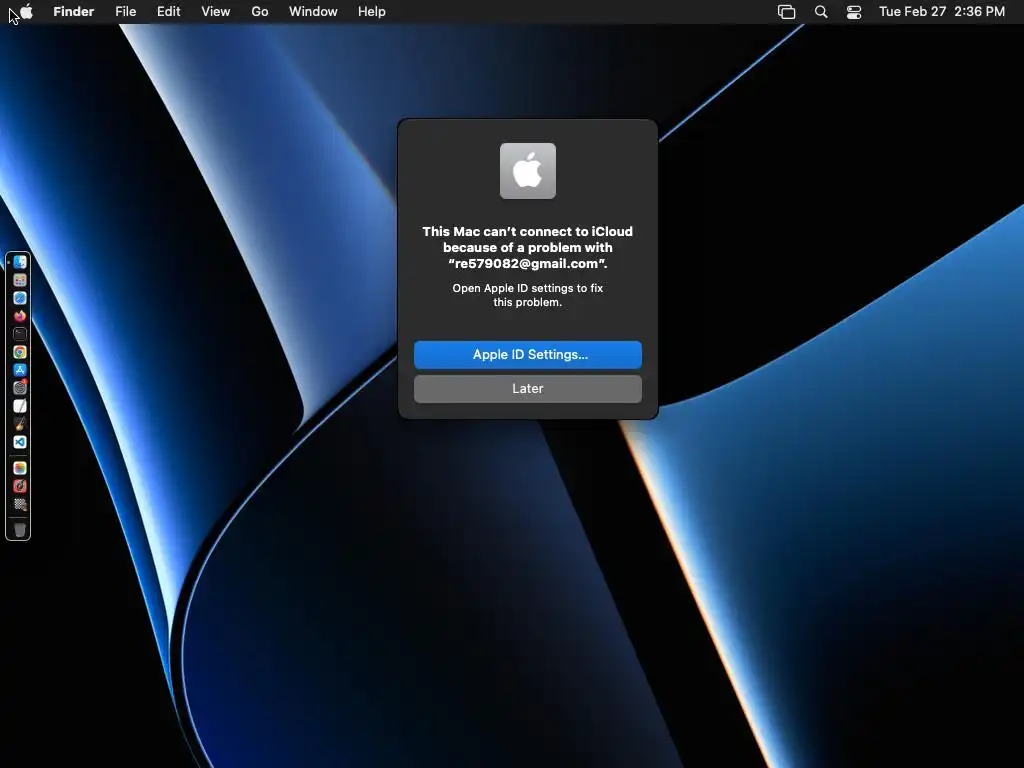This screenshot has width=1024, height=768.
Task: Open TextEdit from the dock
Action: pos(20,406)
